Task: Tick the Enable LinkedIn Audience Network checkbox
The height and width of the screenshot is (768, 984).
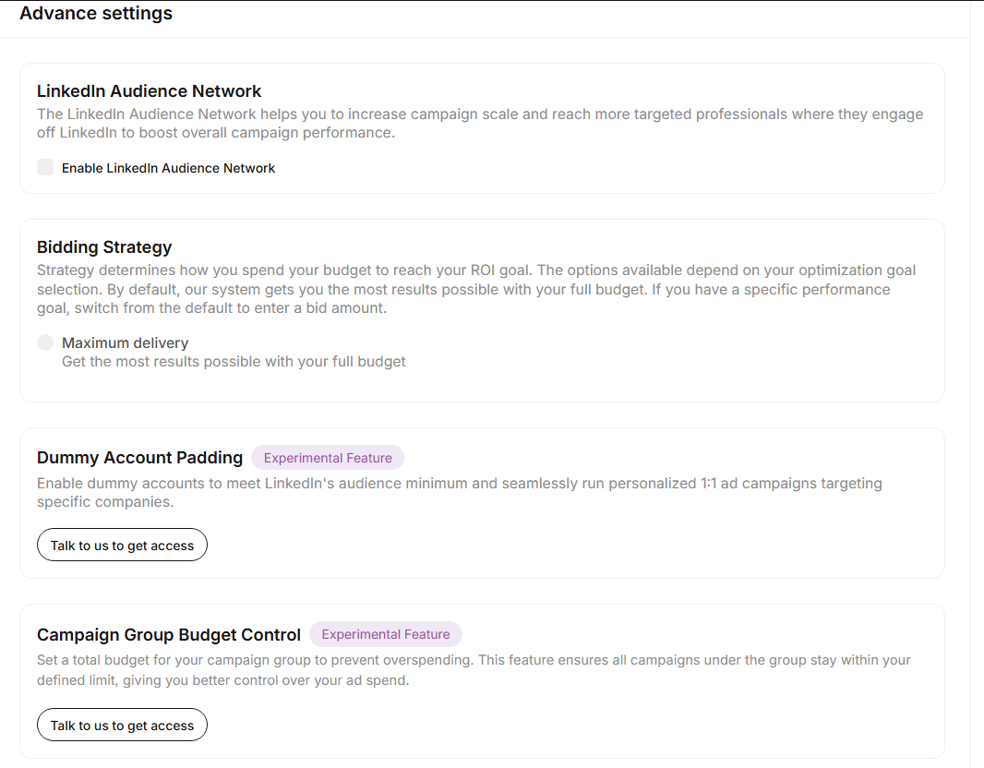Action: click(45, 167)
